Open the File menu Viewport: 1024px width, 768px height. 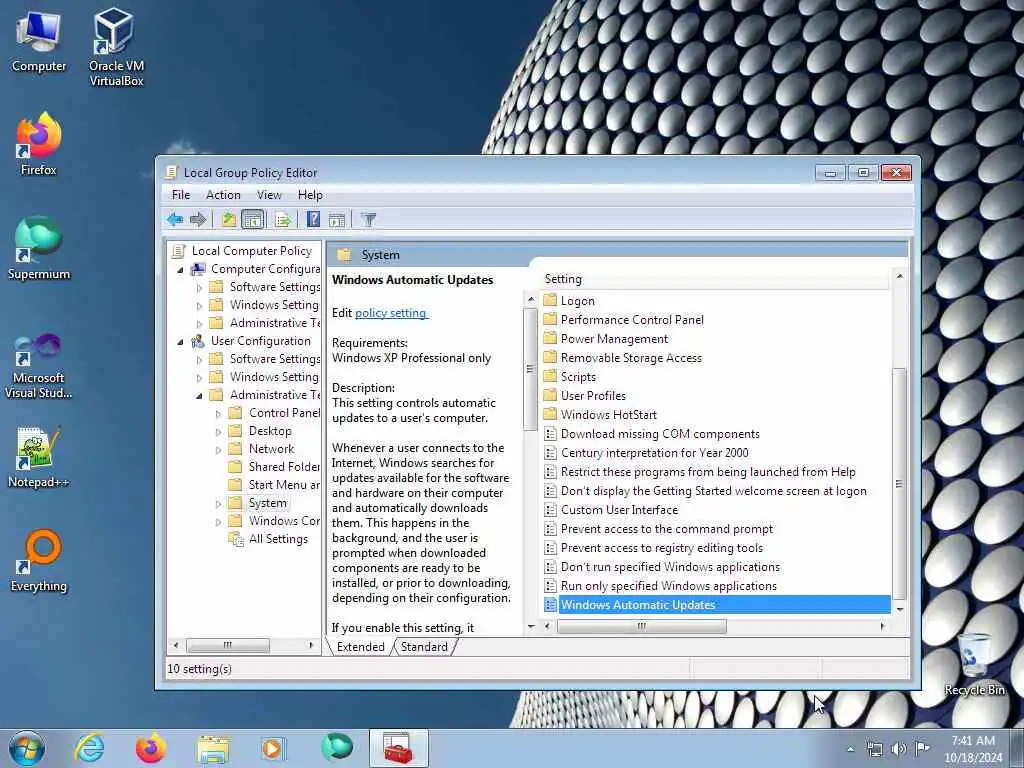coord(181,195)
